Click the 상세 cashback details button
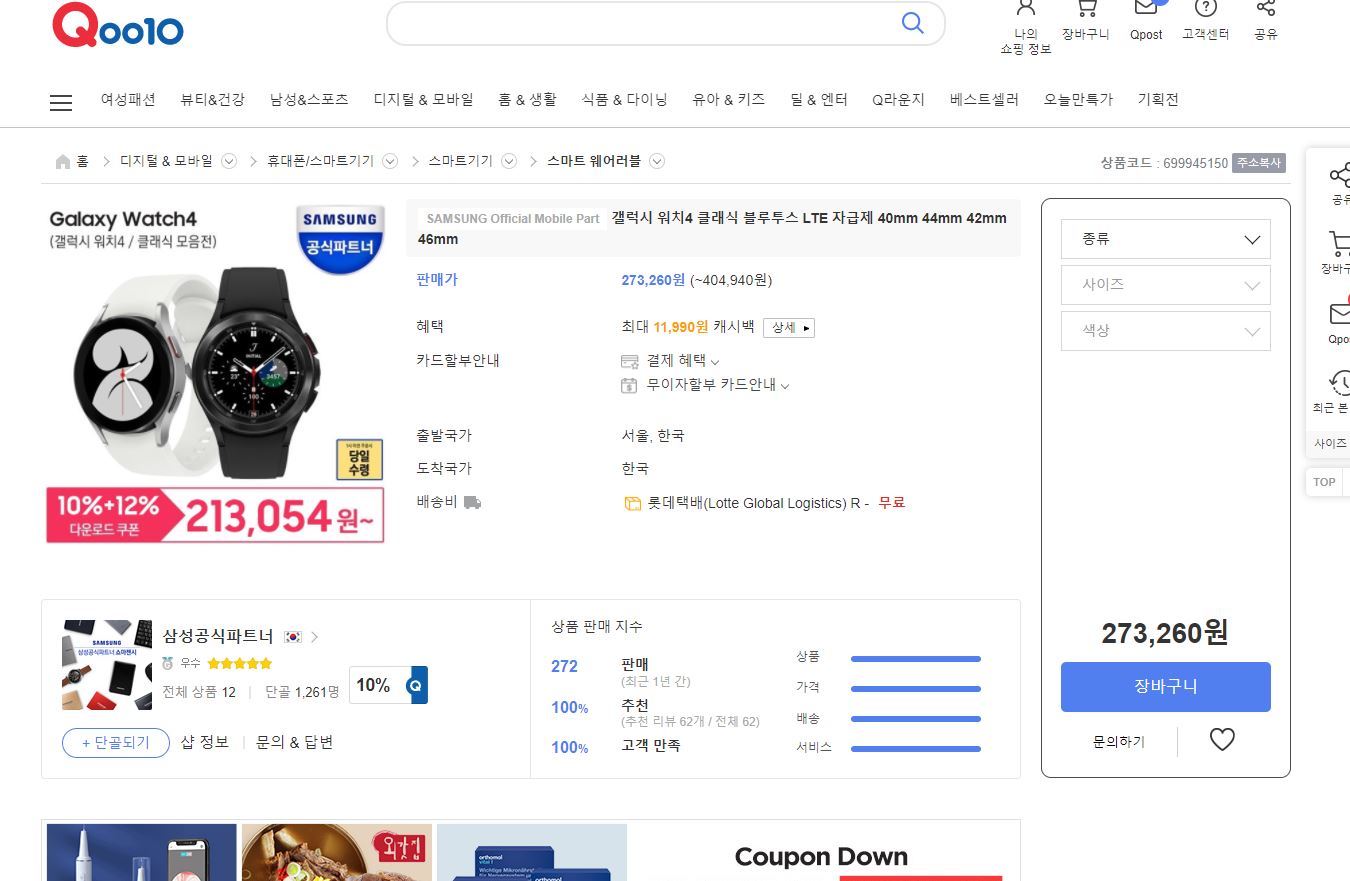The width and height of the screenshot is (1350, 881). 789,328
